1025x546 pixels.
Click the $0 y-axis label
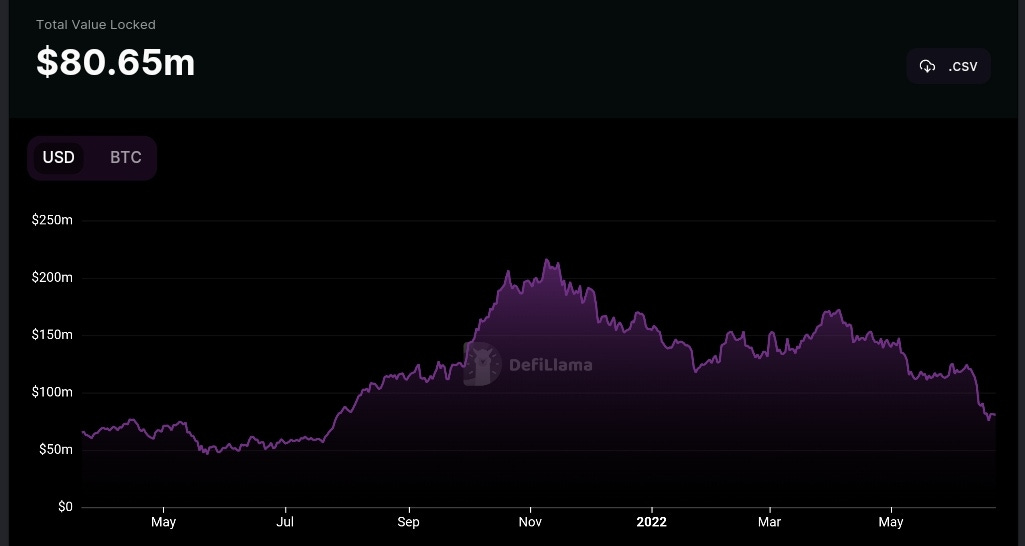[65, 507]
